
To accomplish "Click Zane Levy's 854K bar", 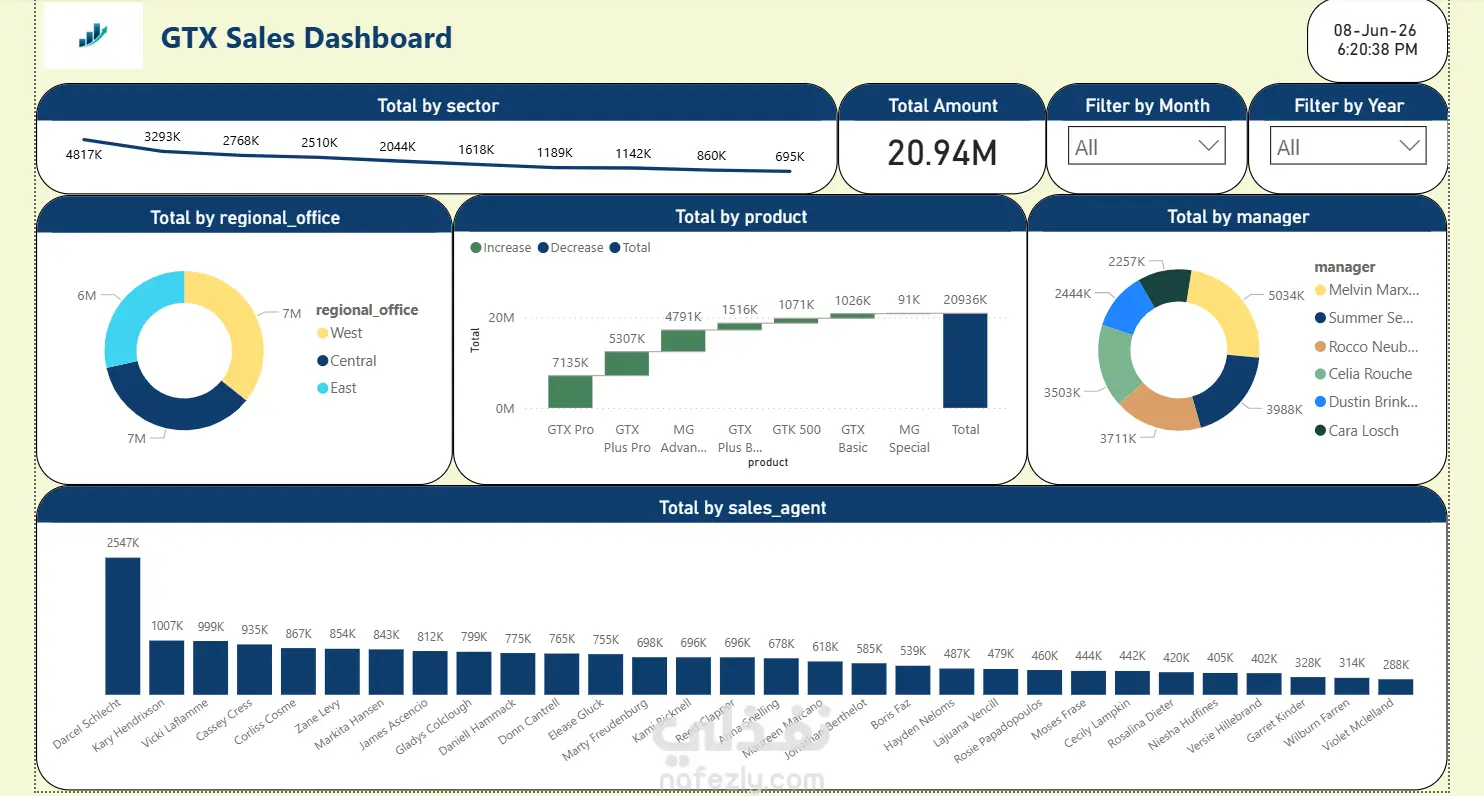I will click(343, 672).
